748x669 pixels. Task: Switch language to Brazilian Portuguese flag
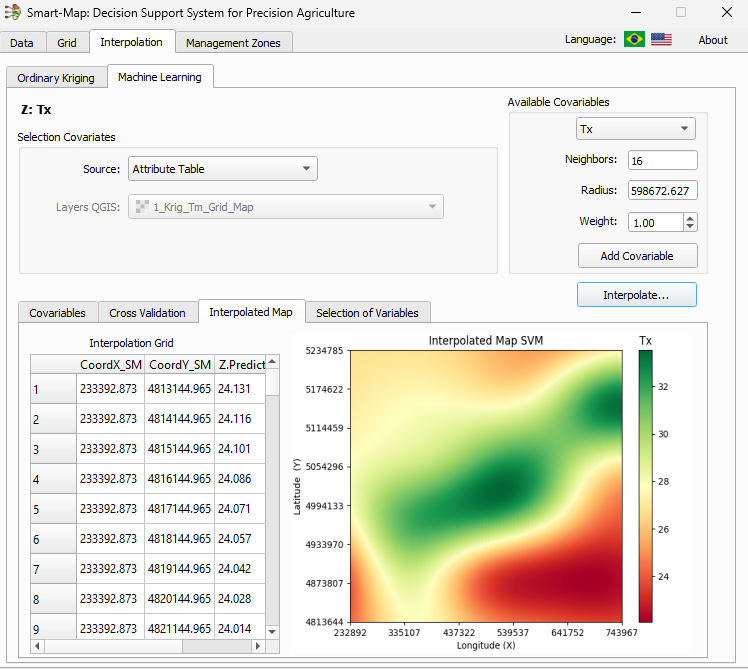(x=634, y=39)
